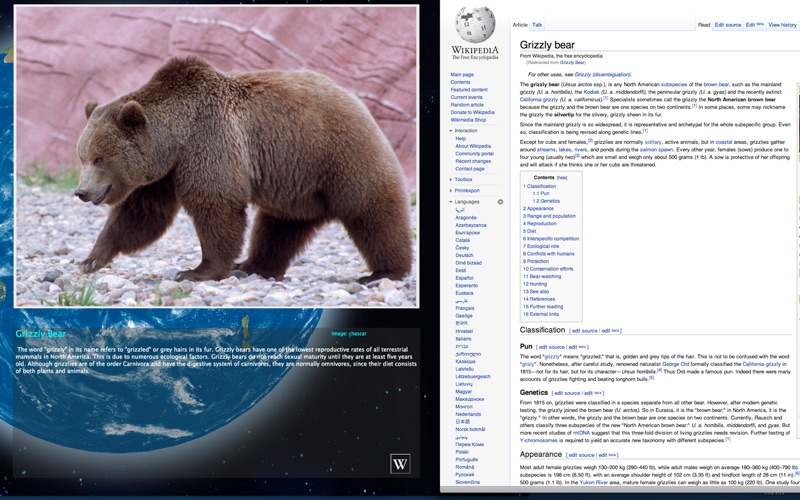Open Community portal link
The height and width of the screenshot is (500, 800).
click(474, 154)
